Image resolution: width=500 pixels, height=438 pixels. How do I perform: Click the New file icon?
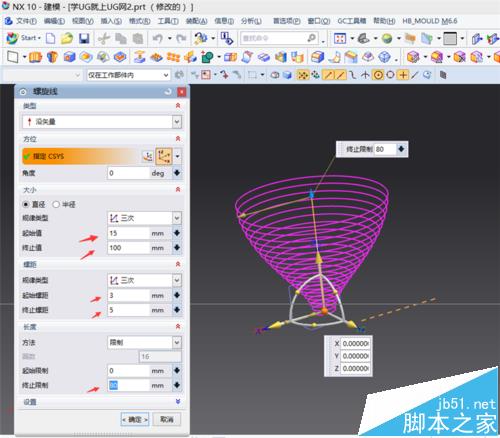click(x=50, y=39)
